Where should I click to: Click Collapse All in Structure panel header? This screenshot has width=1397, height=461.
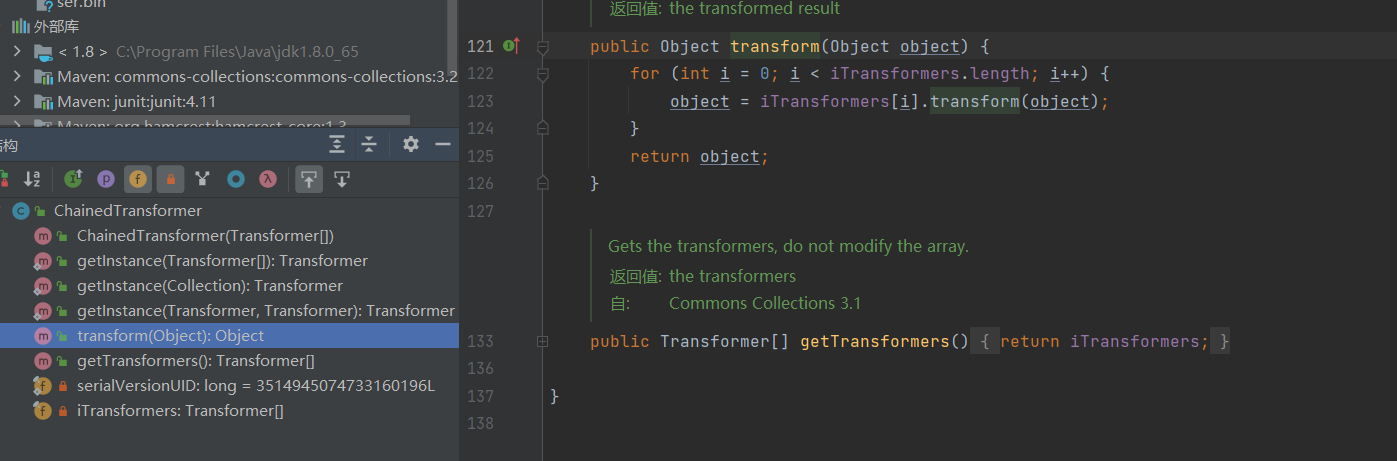[369, 145]
